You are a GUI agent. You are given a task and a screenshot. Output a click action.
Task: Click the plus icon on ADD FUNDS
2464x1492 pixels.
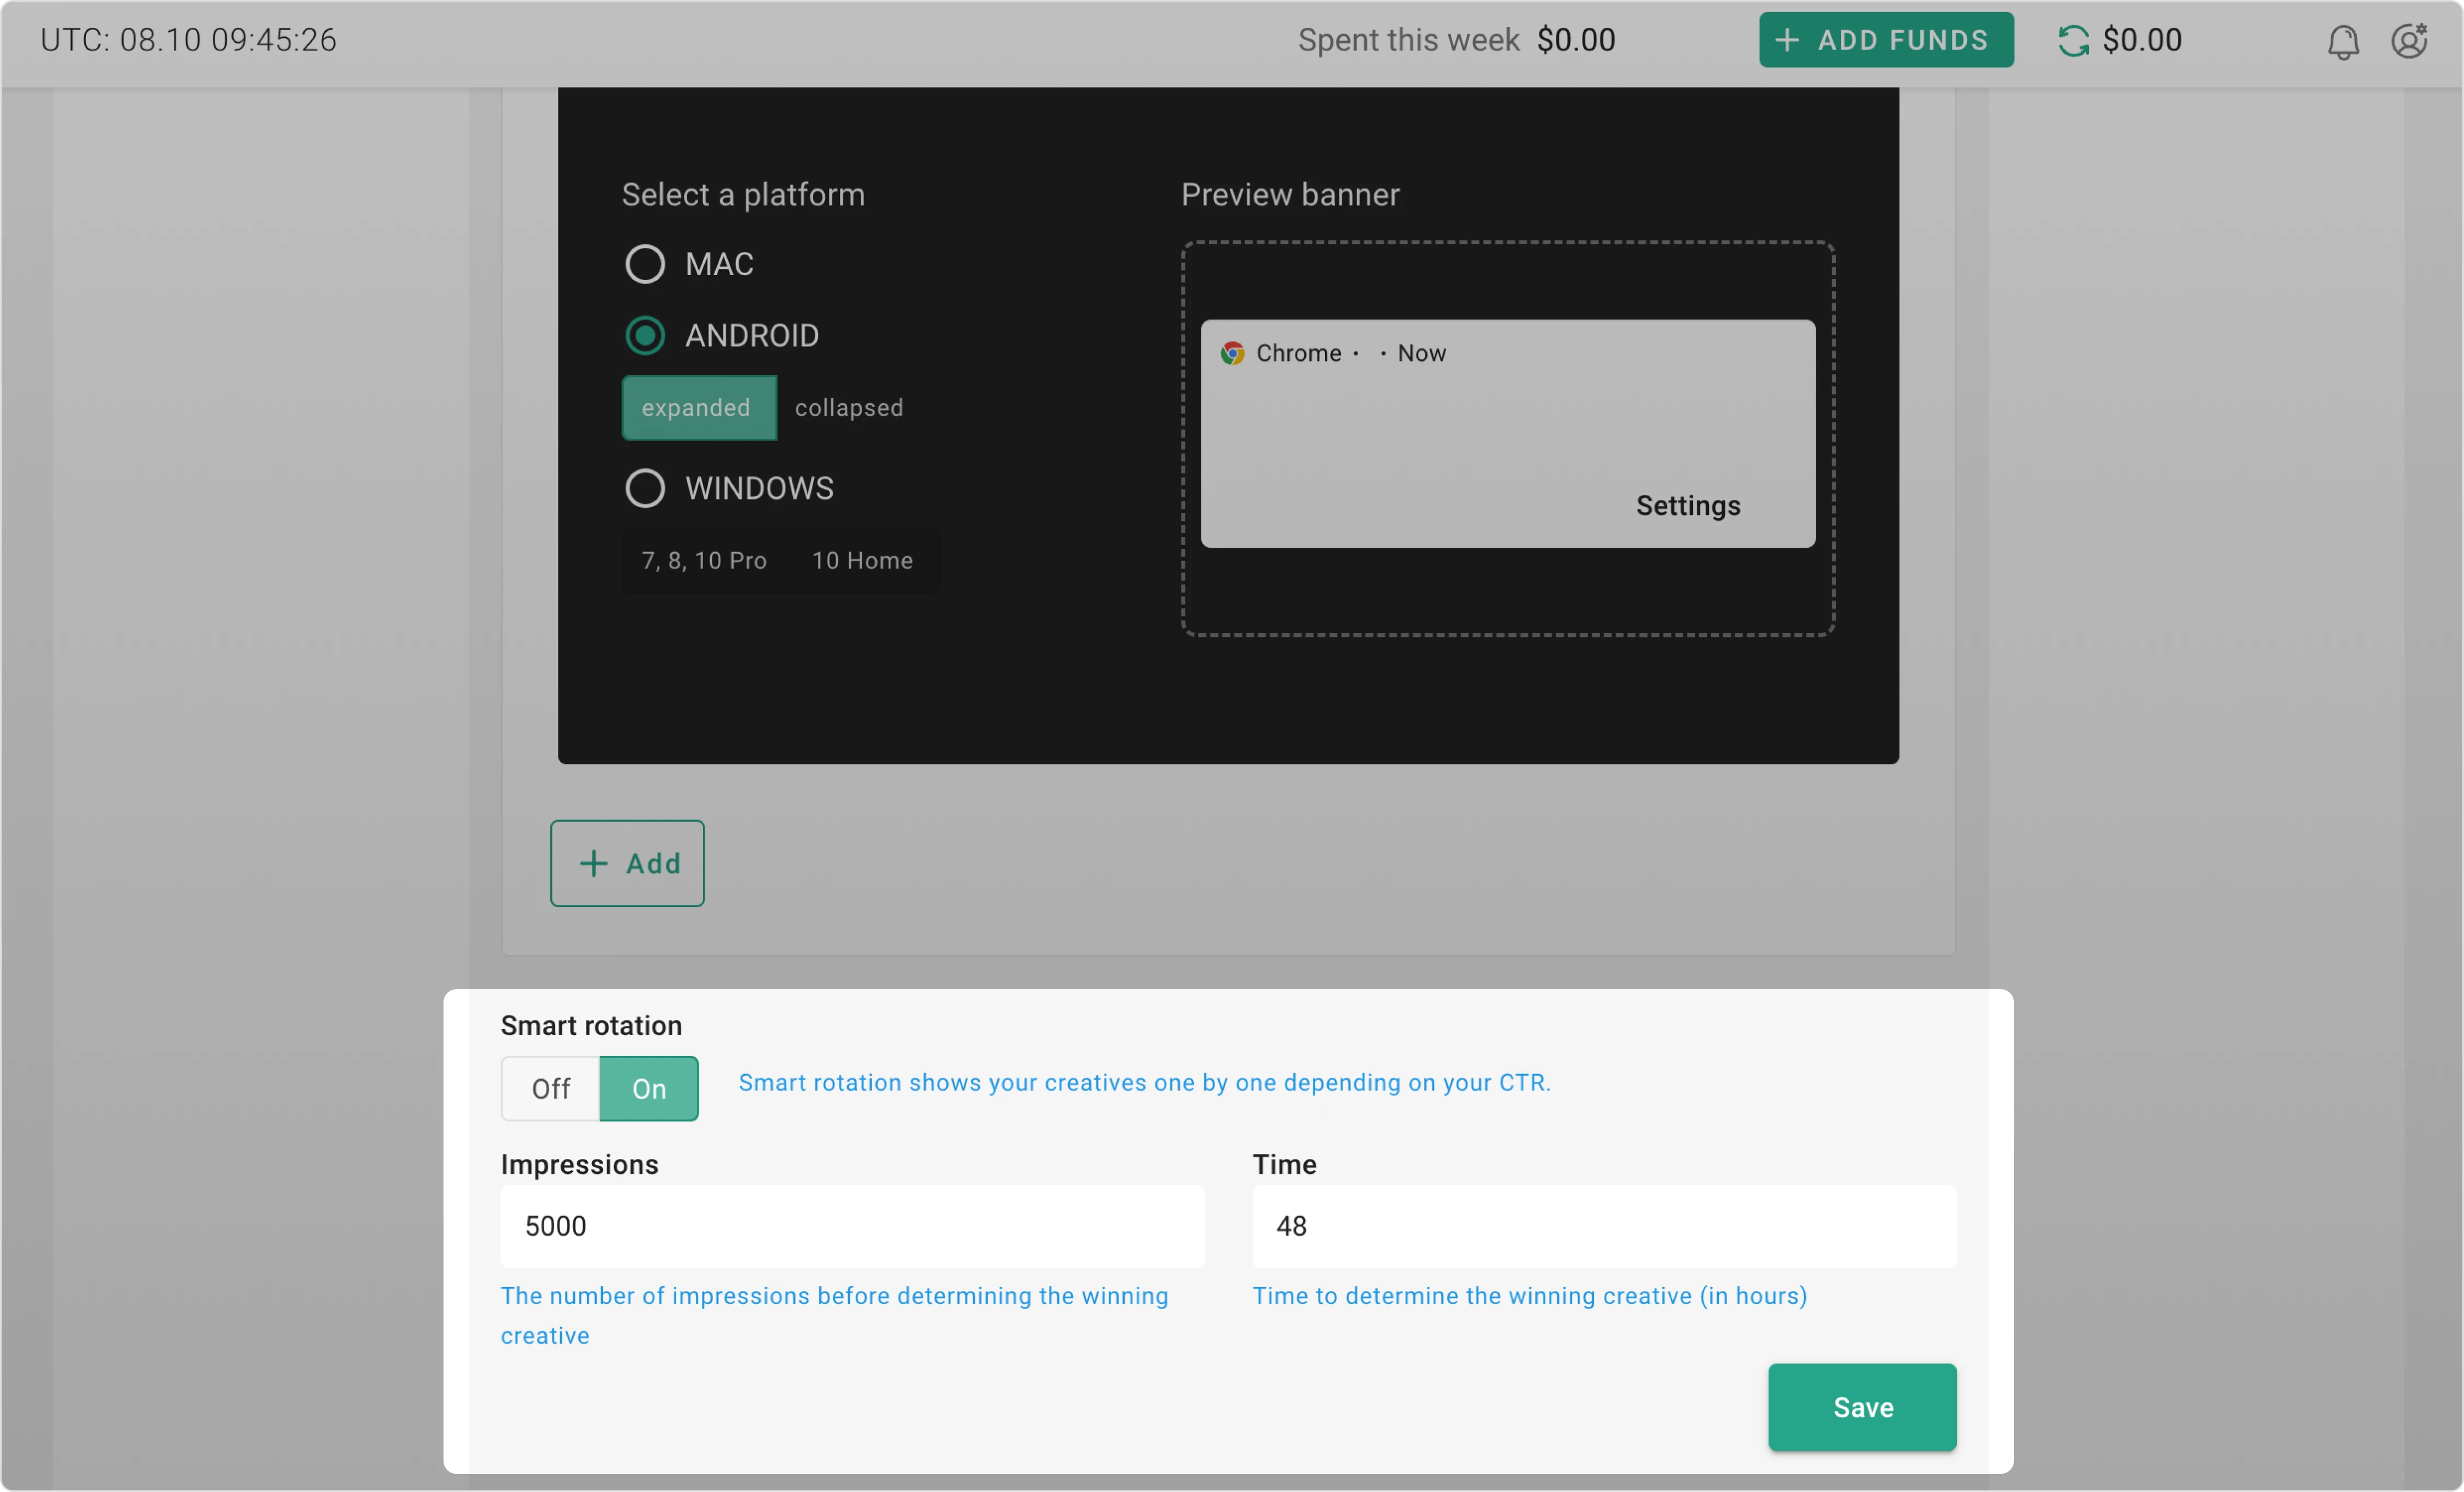click(x=1789, y=39)
